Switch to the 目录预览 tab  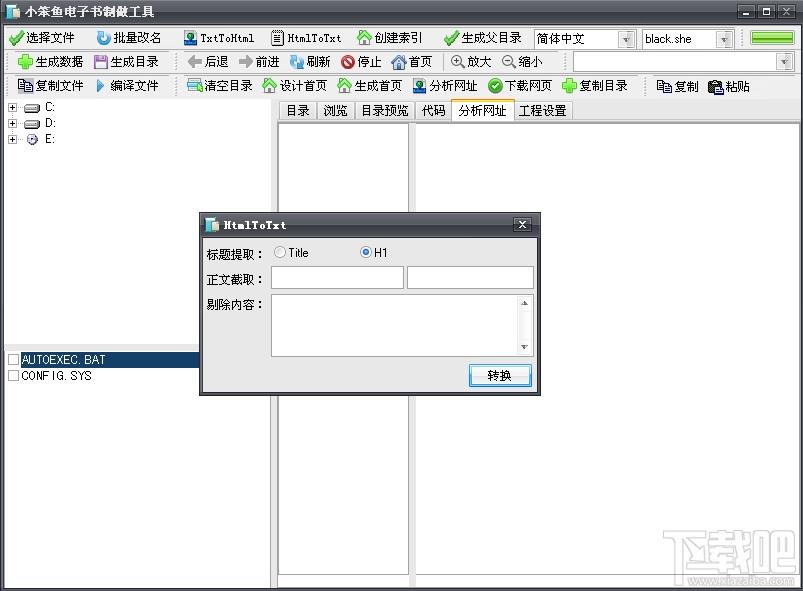384,111
